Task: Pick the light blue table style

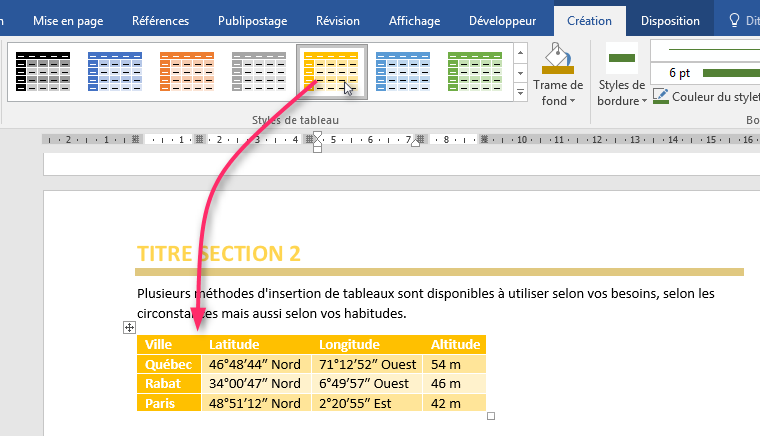Action: click(403, 72)
